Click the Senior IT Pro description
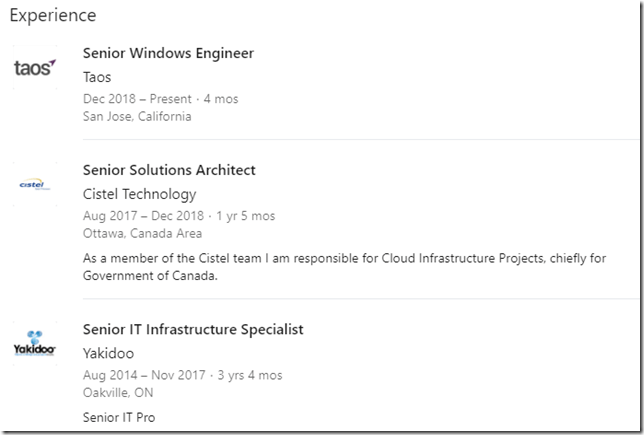 pyautogui.click(x=119, y=417)
